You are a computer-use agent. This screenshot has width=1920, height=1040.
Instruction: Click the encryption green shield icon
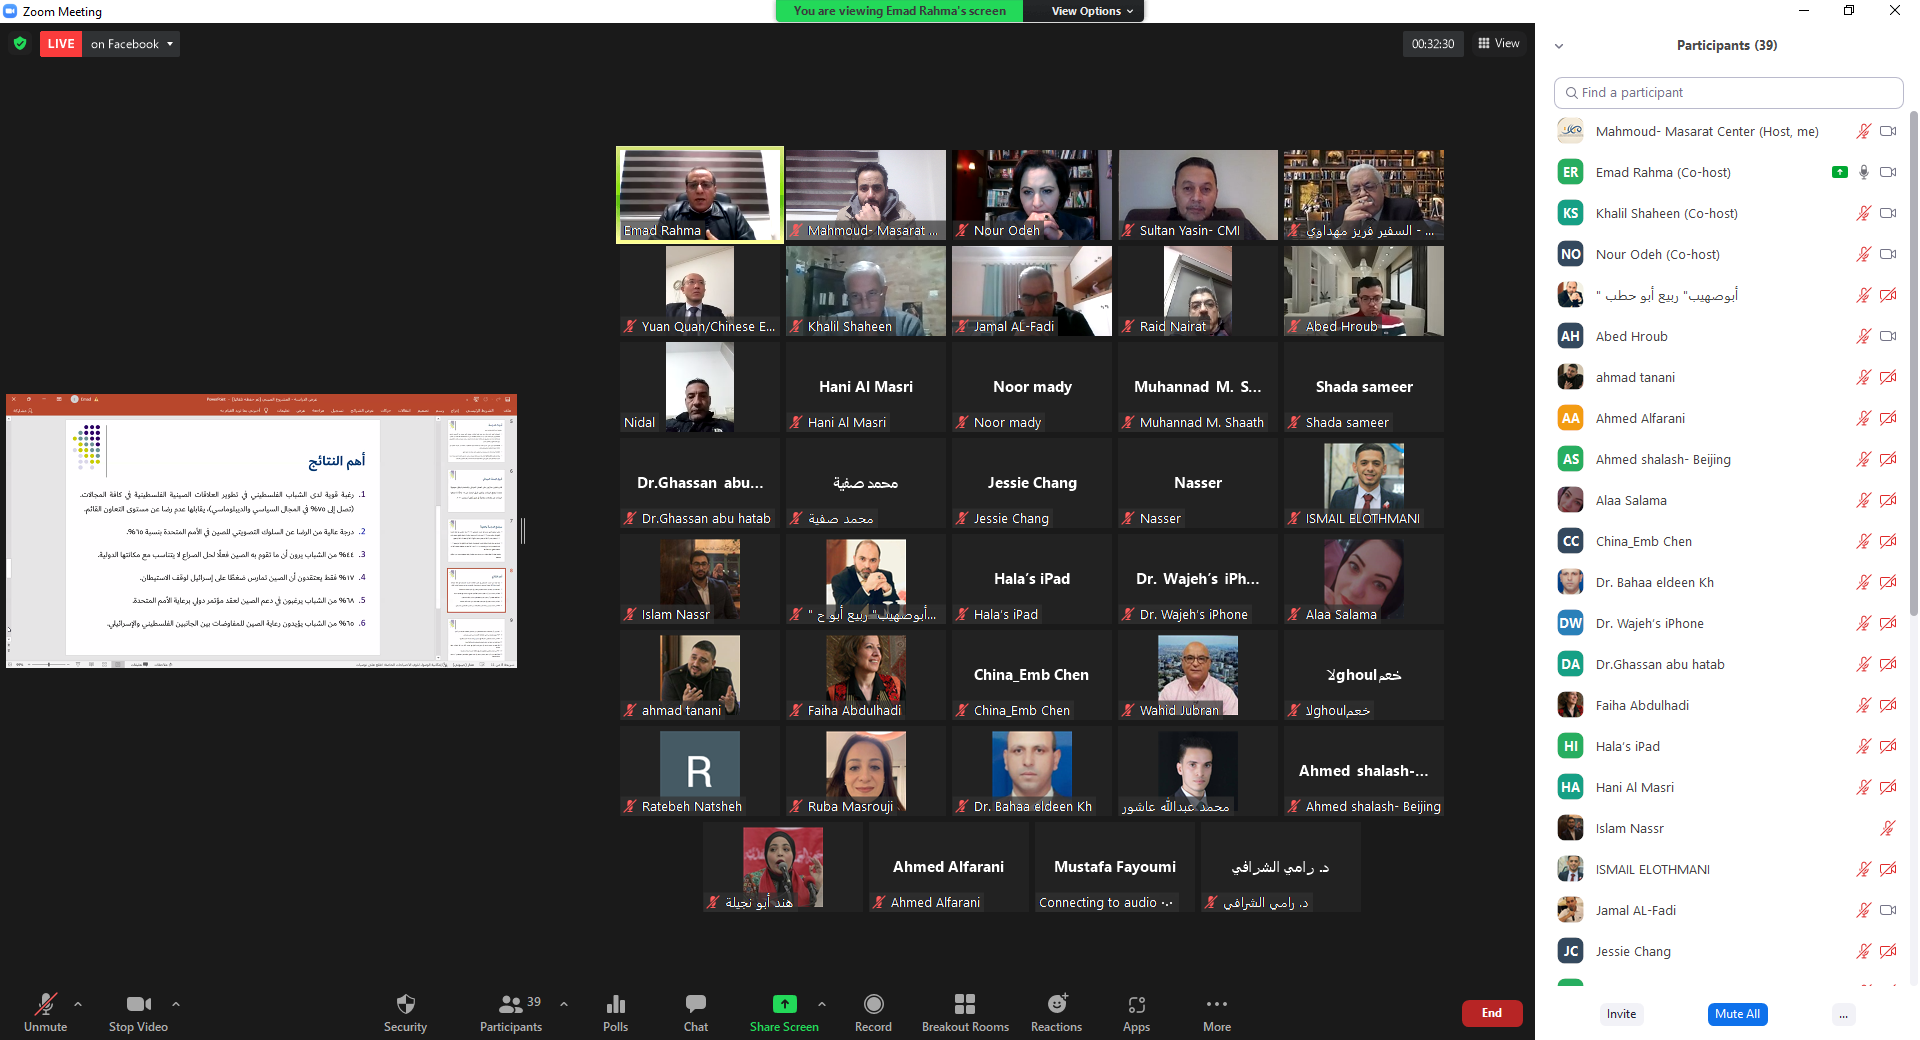(x=20, y=44)
